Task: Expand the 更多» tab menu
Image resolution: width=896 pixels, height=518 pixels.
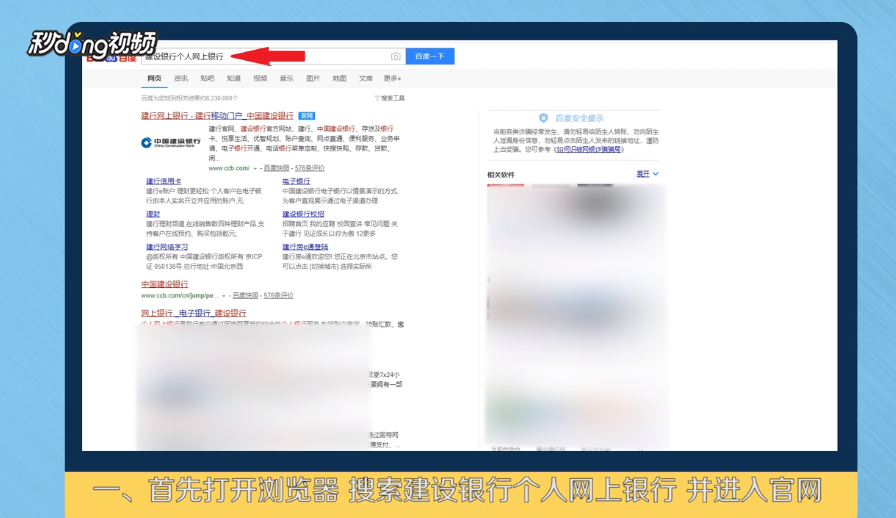Action: pos(392,78)
